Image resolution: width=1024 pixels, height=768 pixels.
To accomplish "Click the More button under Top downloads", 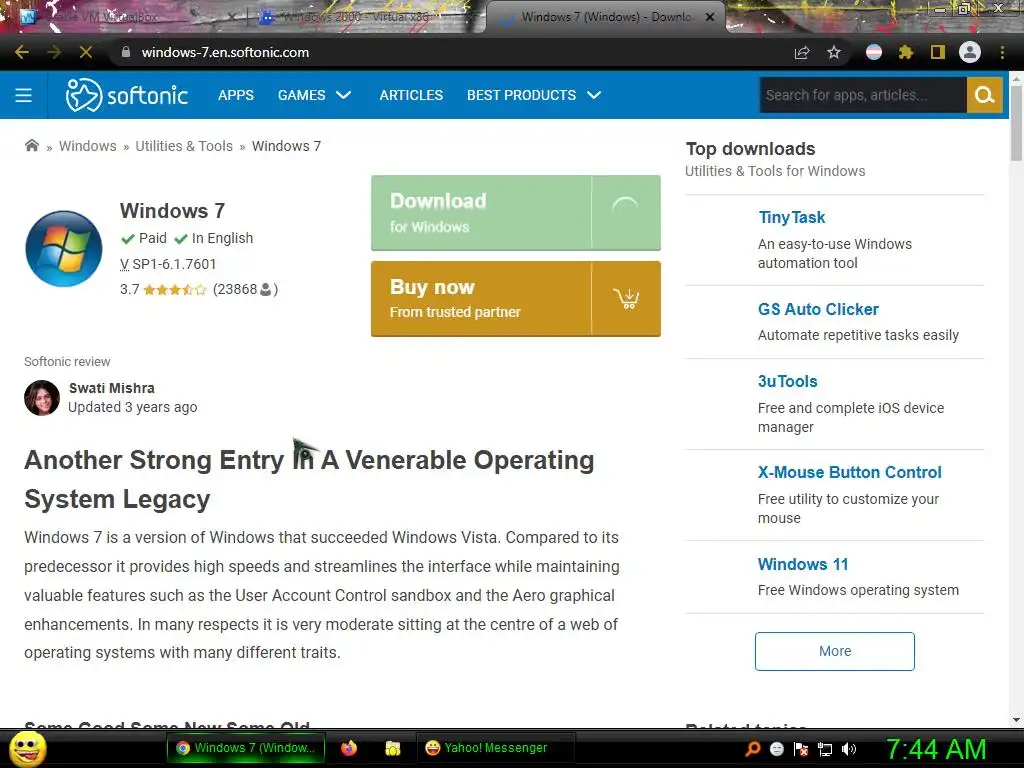I will 835,651.
